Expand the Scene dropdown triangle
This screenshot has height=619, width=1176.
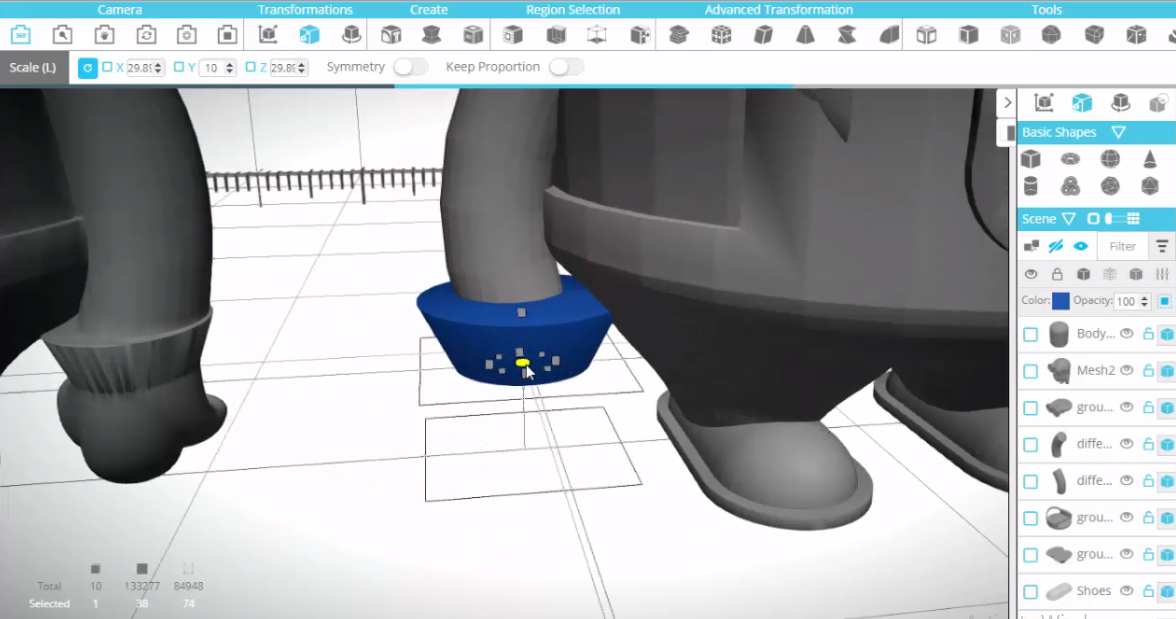click(1069, 218)
